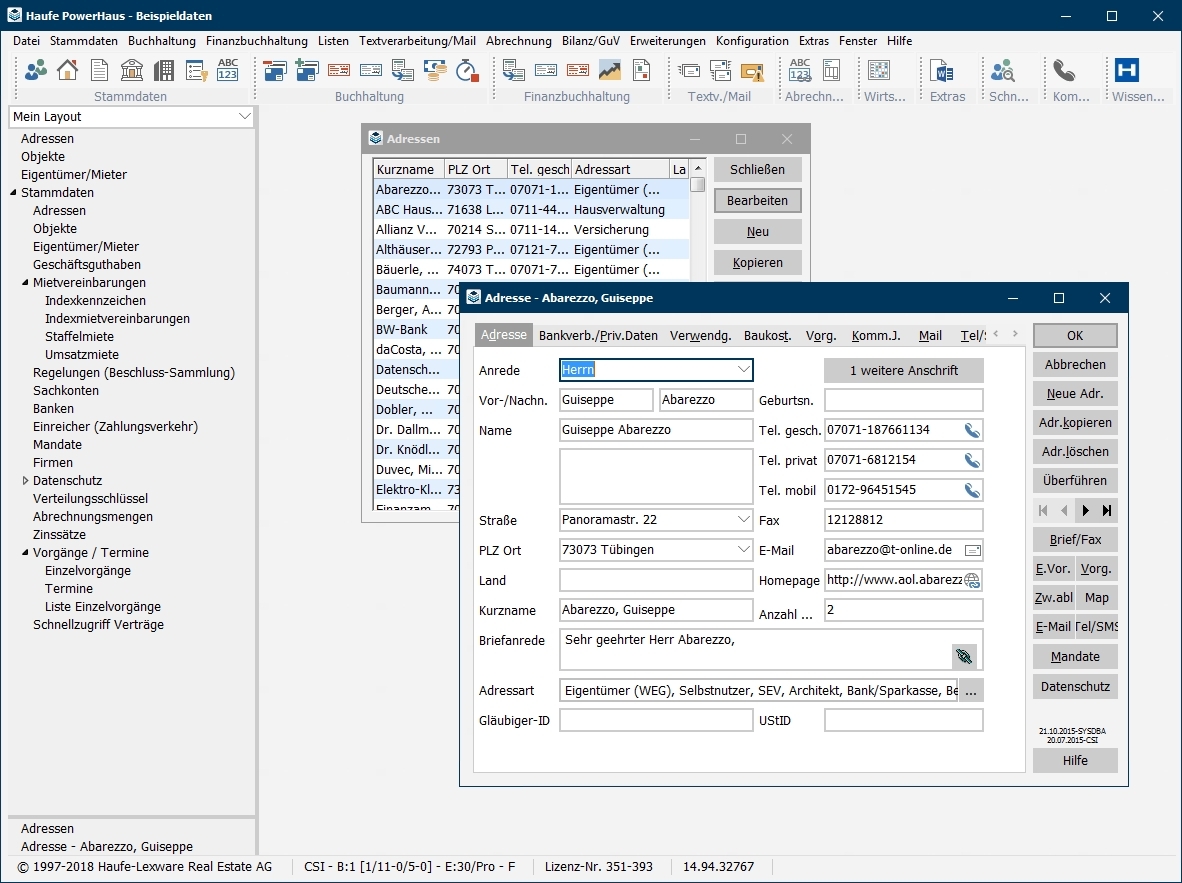
Task: Open homepage via globe icon
Action: (x=971, y=581)
